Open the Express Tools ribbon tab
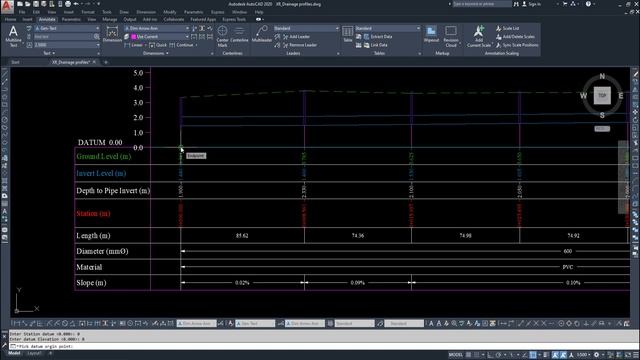Image resolution: width=640 pixels, height=360 pixels. [234, 19]
